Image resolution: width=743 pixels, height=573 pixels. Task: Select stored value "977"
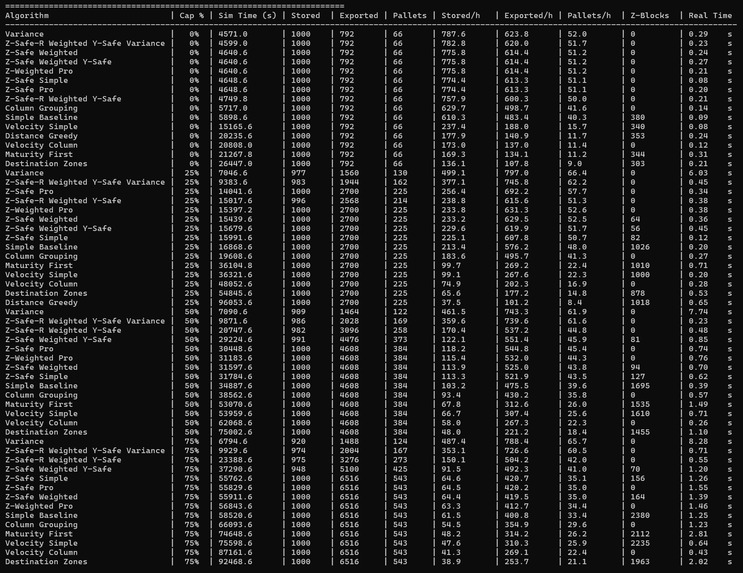tap(298, 173)
